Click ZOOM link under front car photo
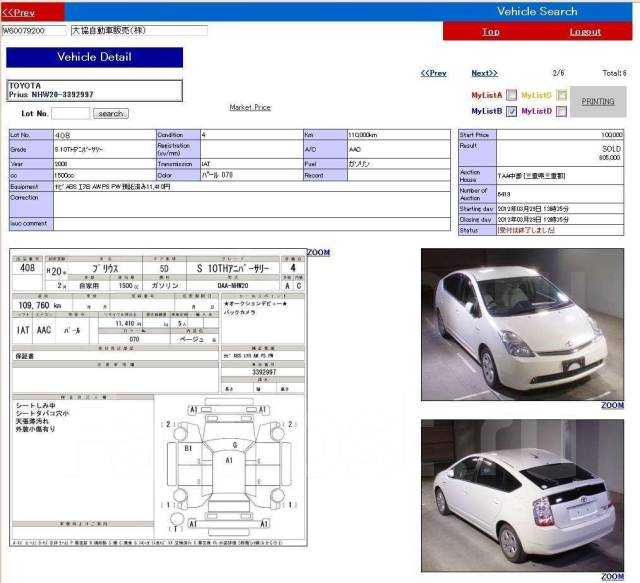 612,405
